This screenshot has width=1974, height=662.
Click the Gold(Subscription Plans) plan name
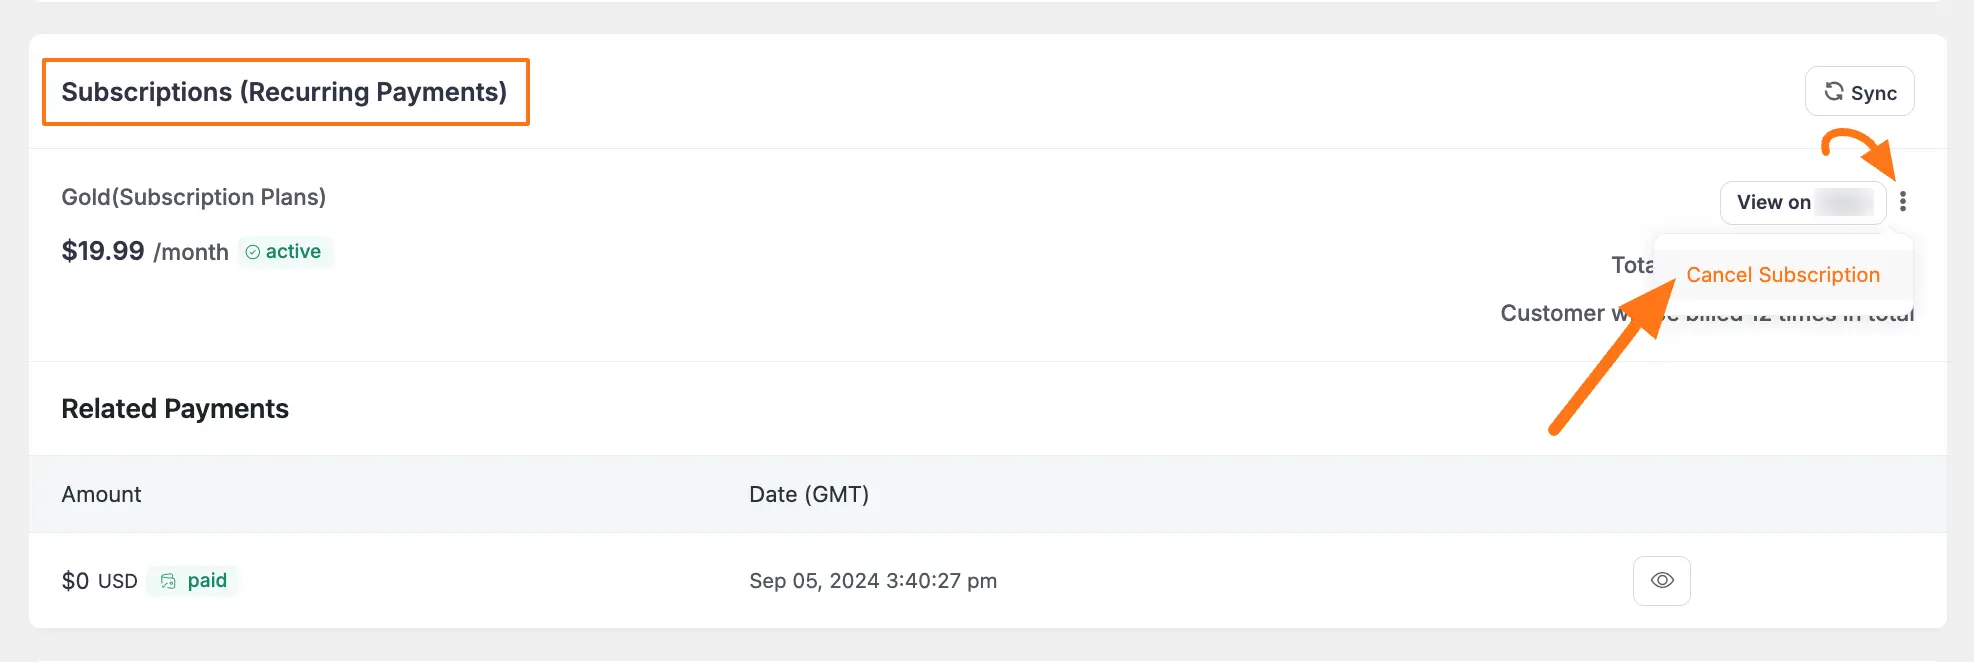(x=194, y=197)
